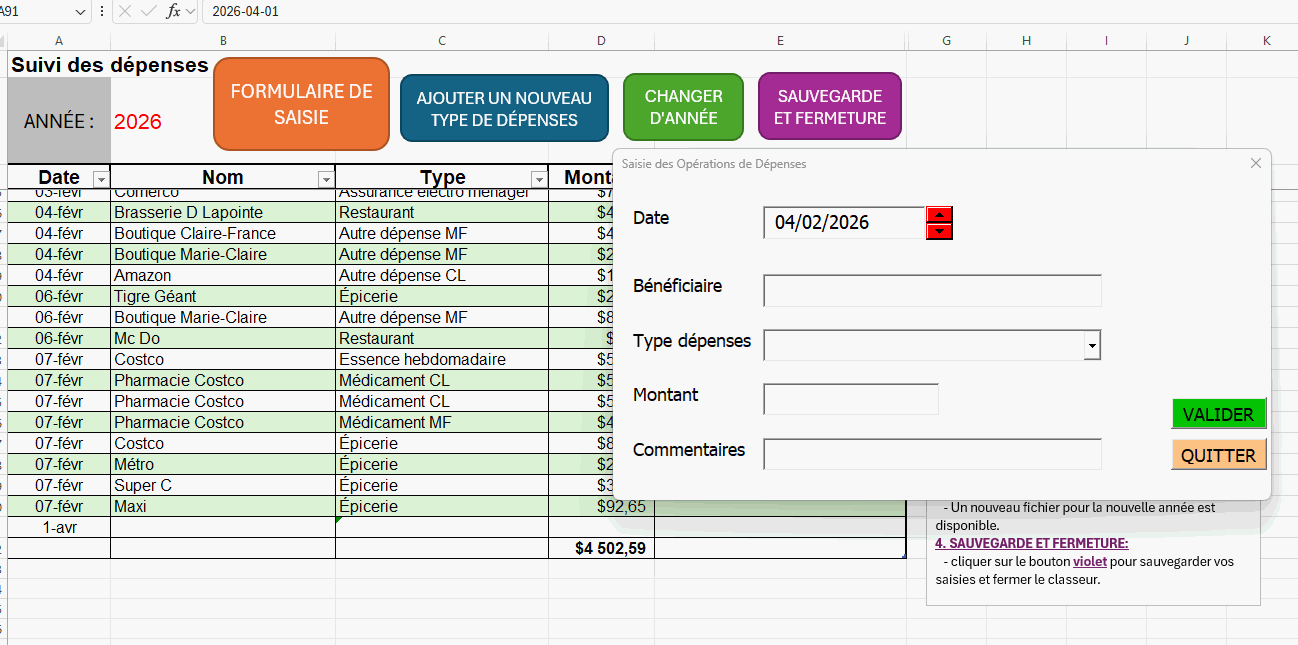Click the green CHANGER D'ANNÉE button
This screenshot has height=645, width=1298.
tap(683, 107)
